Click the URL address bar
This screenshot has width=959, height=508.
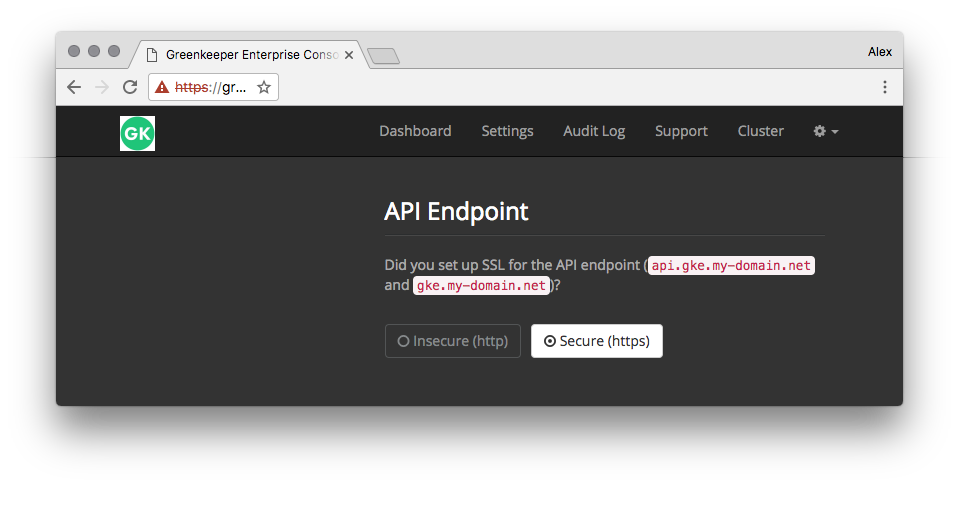tap(213, 87)
